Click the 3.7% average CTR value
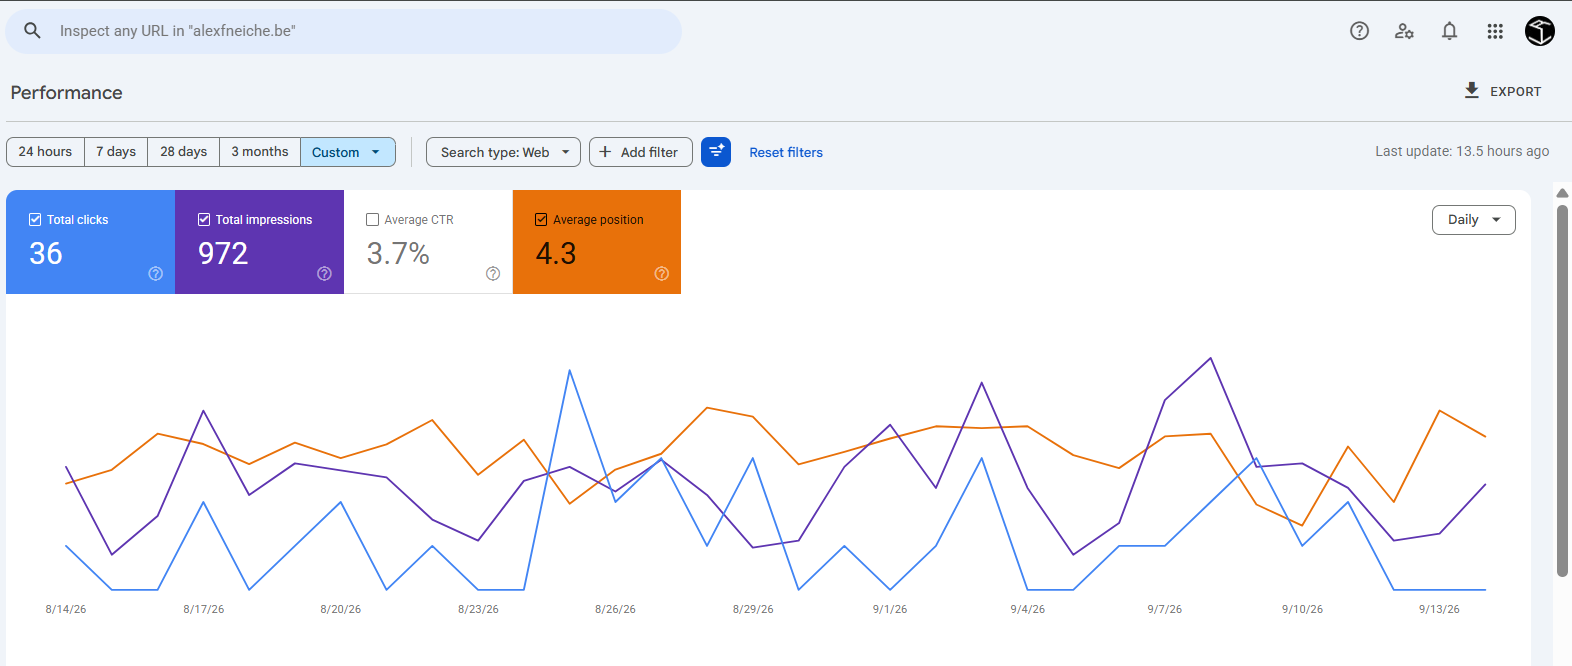Viewport: 1572px width, 666px height. tap(398, 253)
